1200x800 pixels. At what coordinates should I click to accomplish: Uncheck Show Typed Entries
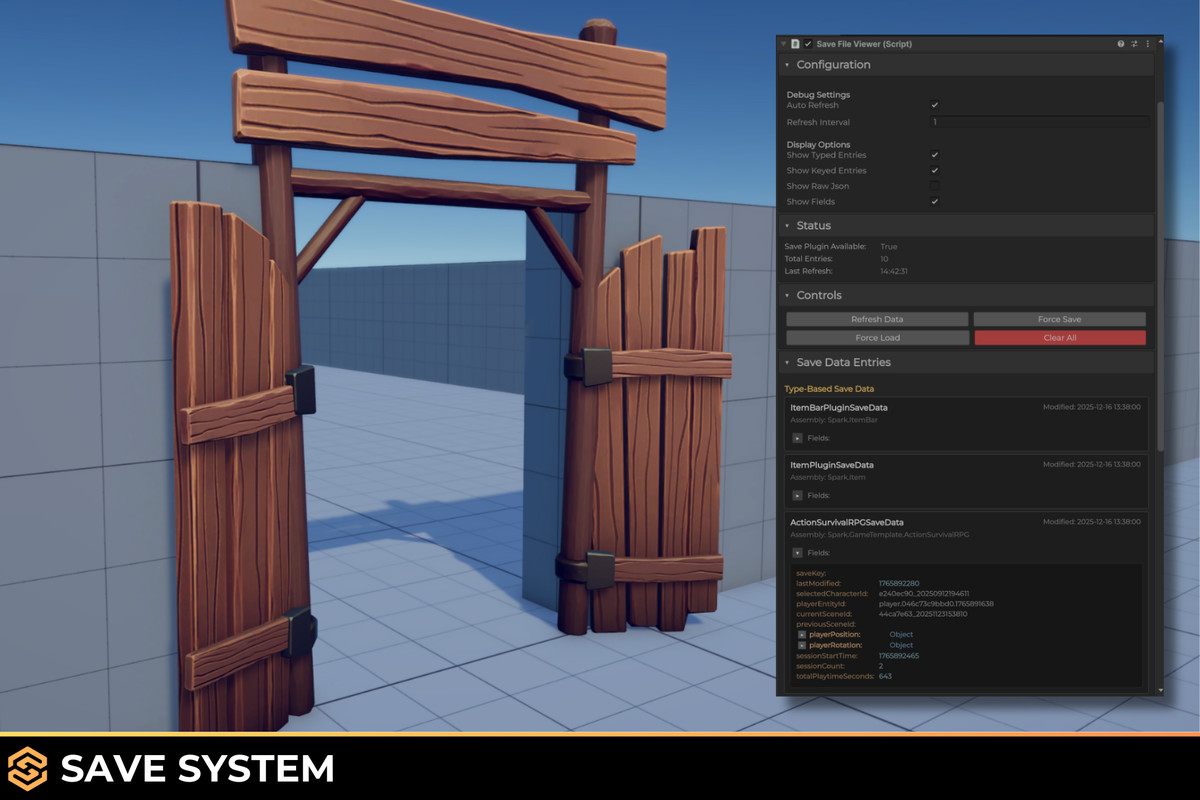click(x=935, y=155)
